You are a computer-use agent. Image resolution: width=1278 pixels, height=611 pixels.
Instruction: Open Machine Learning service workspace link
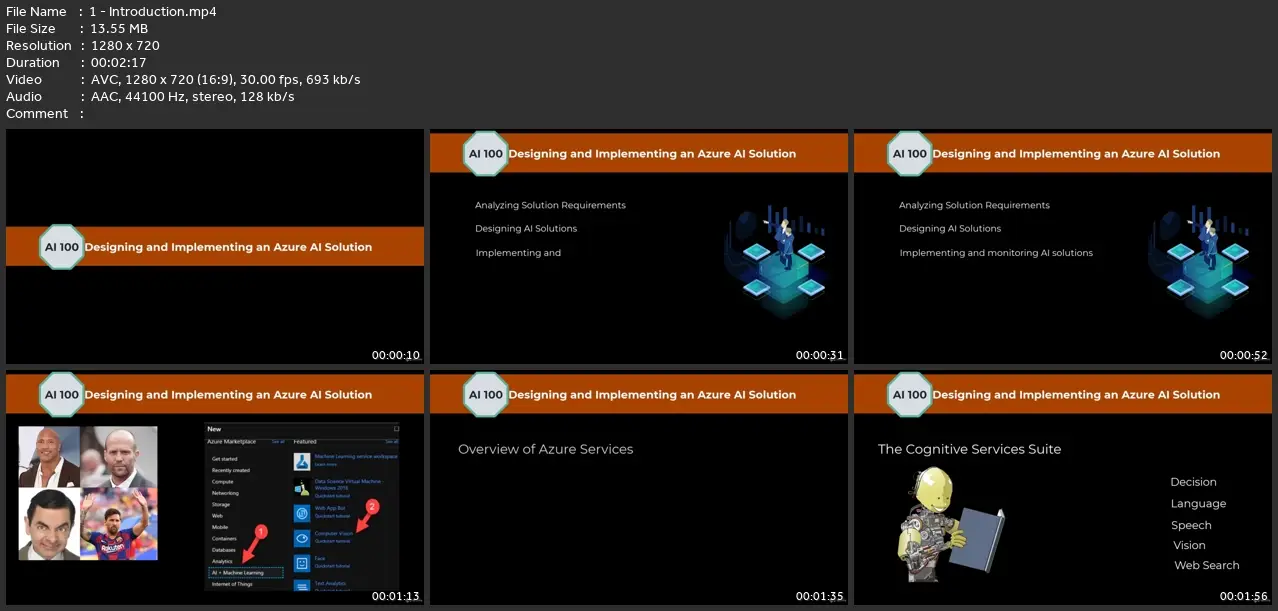[x=356, y=456]
